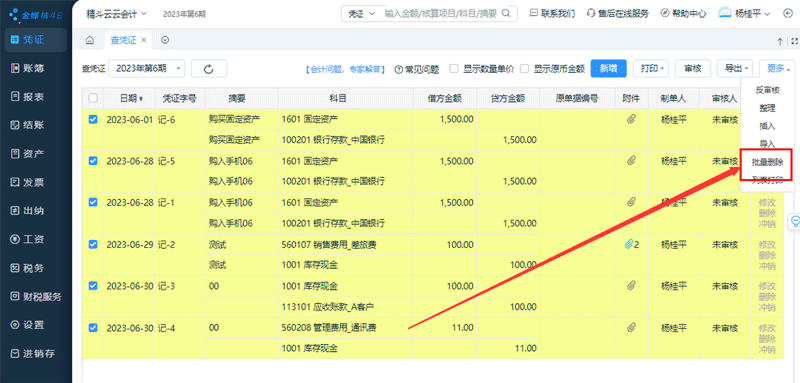Click the search magnifier icon
The image size is (800, 383).
pyautogui.click(x=506, y=14)
